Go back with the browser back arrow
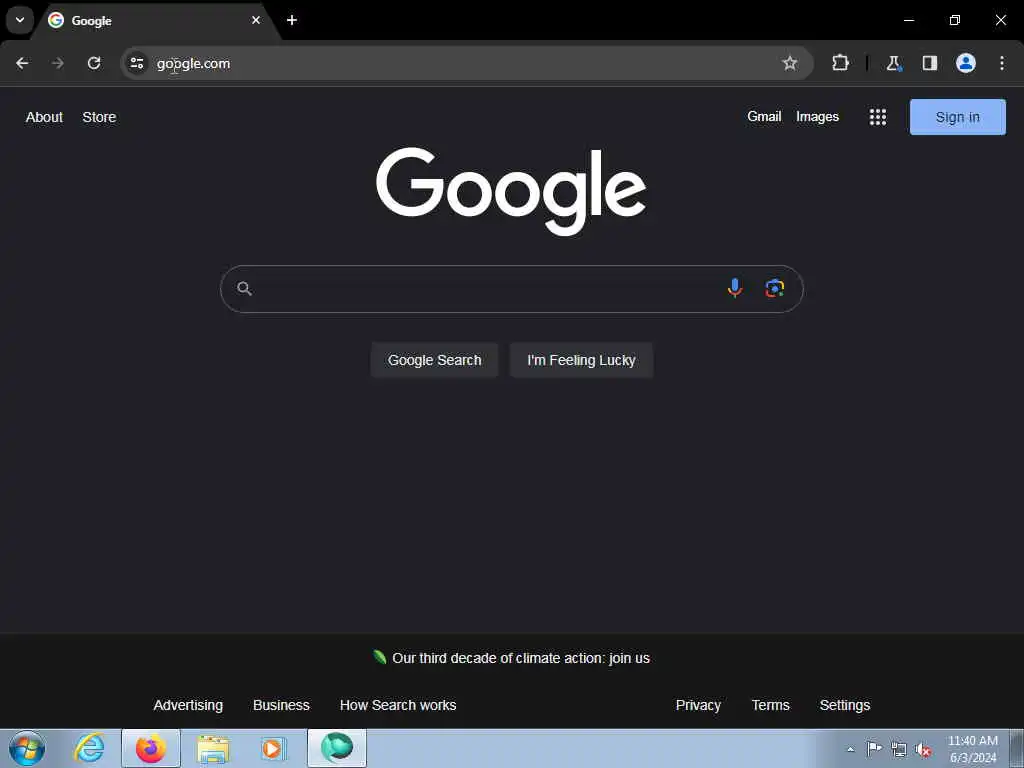Viewport: 1024px width, 768px height. click(x=22, y=63)
